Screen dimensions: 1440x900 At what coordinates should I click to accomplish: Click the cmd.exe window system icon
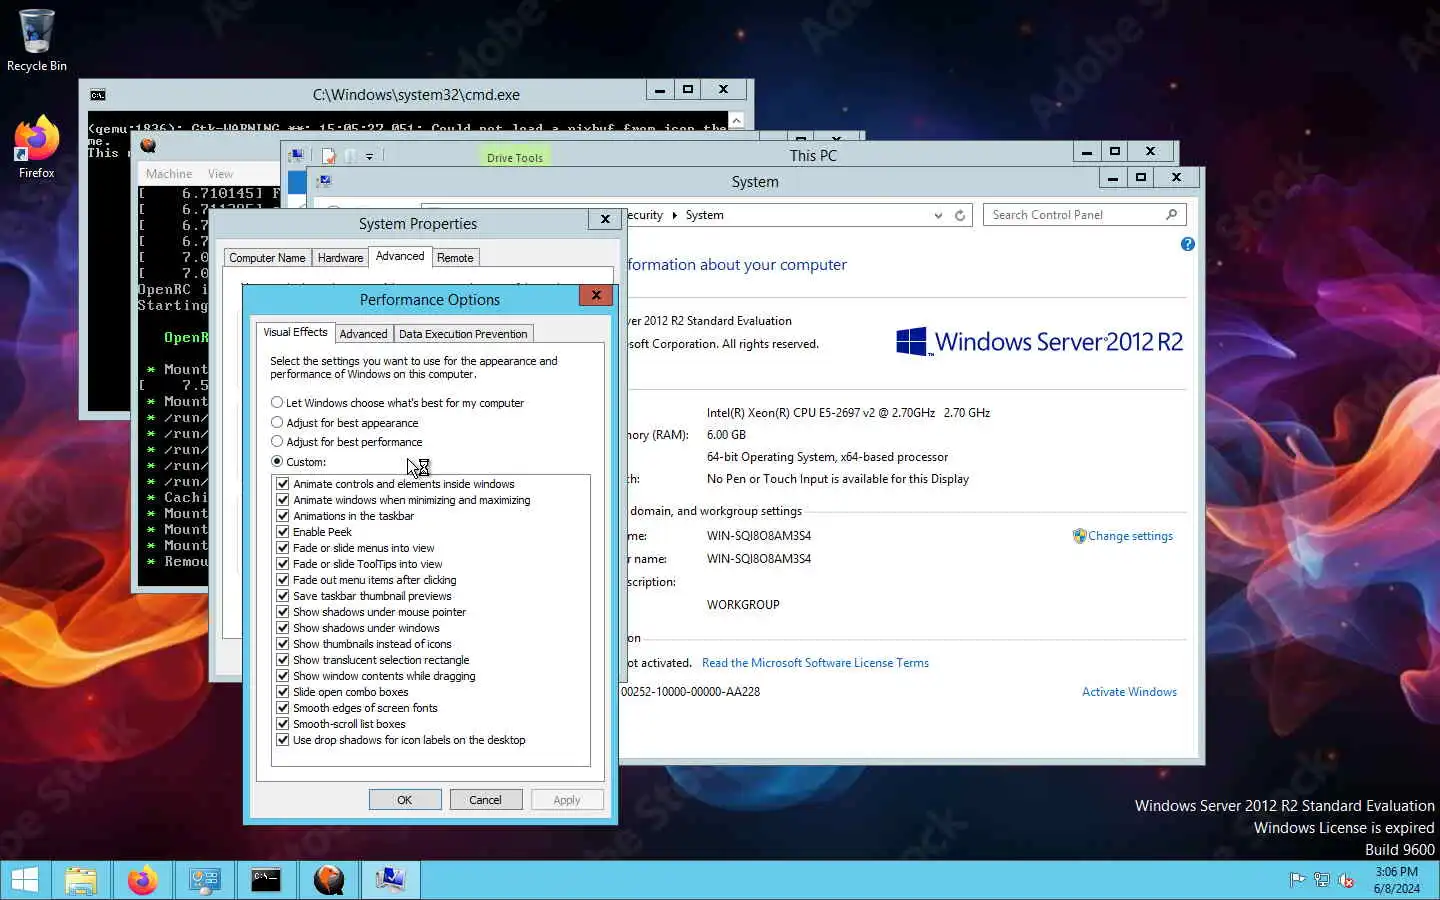(98, 95)
